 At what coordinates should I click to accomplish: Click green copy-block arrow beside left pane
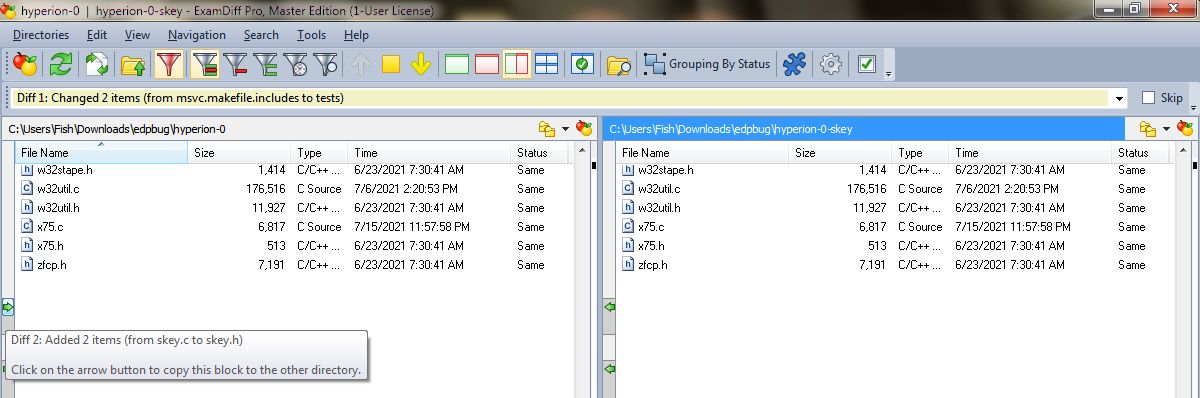pos(7,307)
